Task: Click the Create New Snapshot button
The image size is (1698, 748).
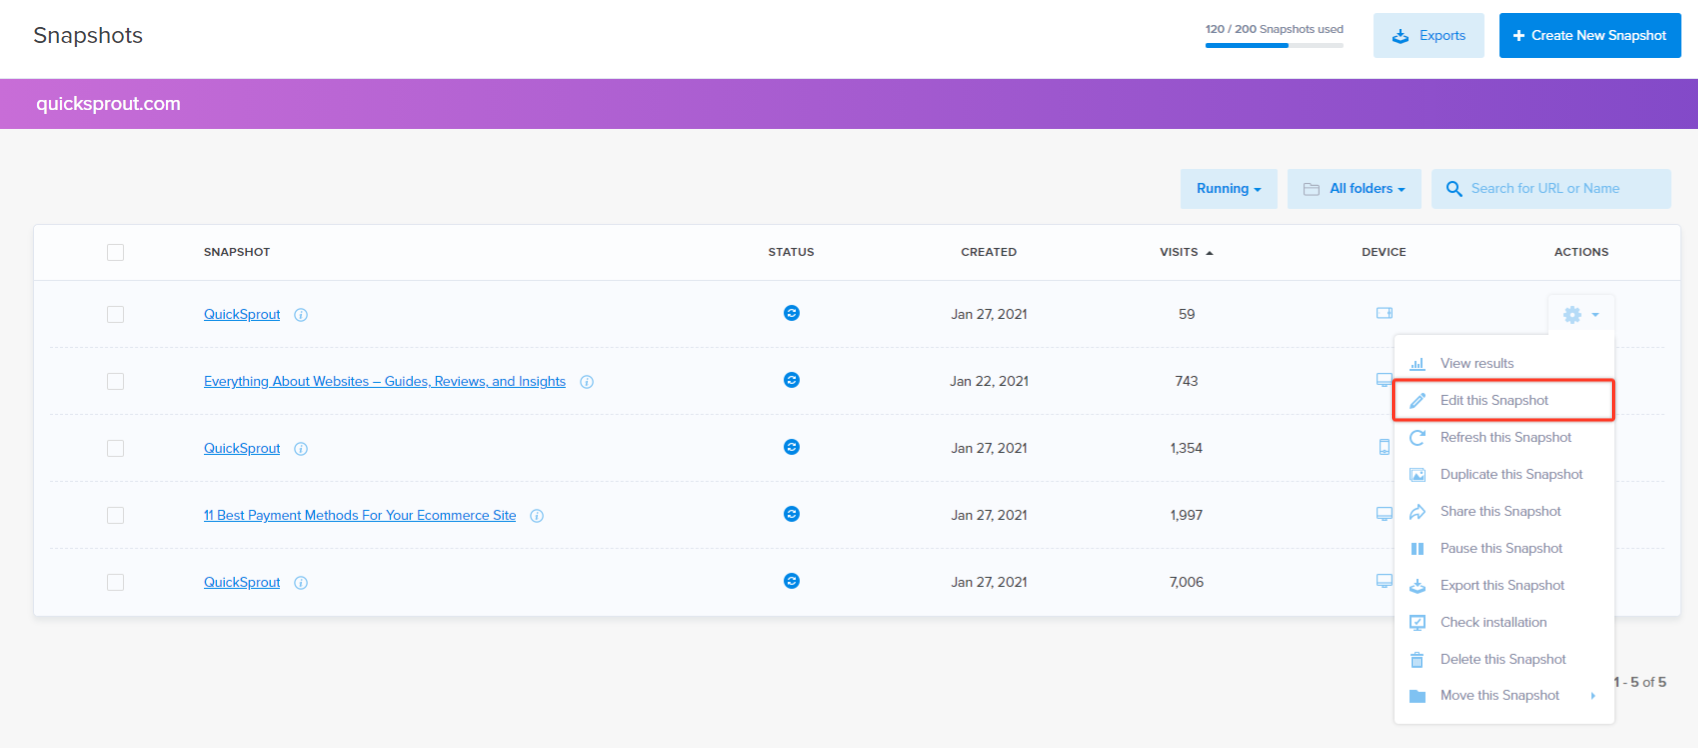Action: [x=1590, y=36]
